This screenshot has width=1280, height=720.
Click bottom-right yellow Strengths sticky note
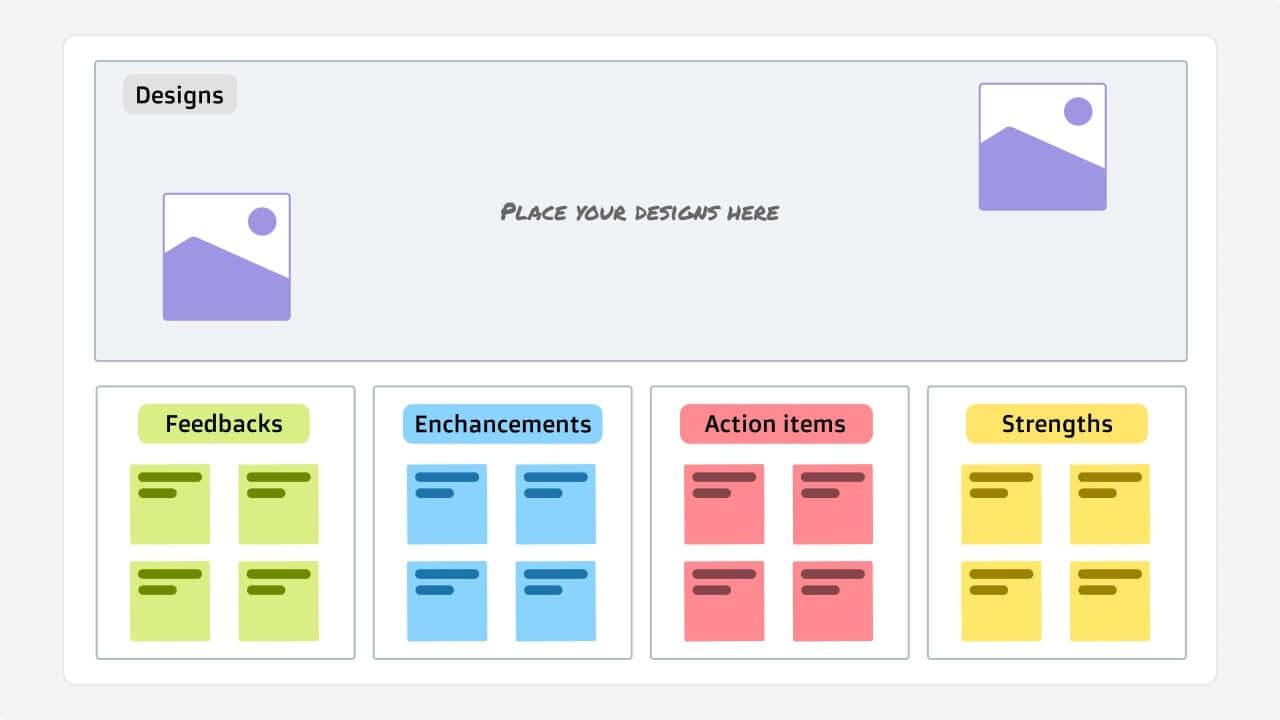[1110, 601]
